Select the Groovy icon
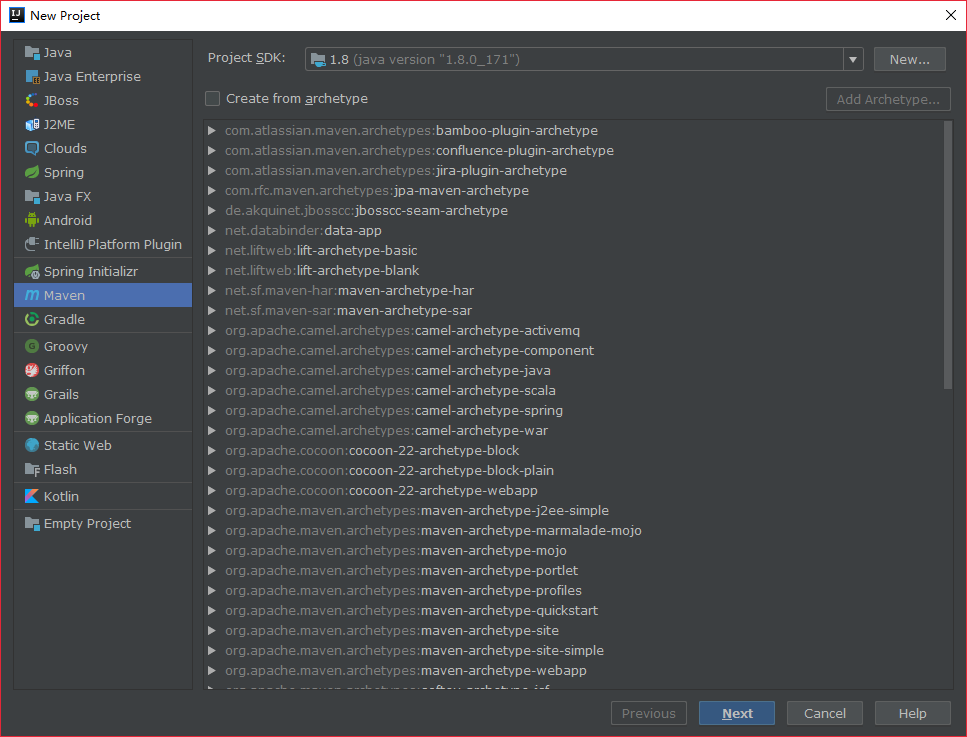The width and height of the screenshot is (967, 737). tap(32, 347)
